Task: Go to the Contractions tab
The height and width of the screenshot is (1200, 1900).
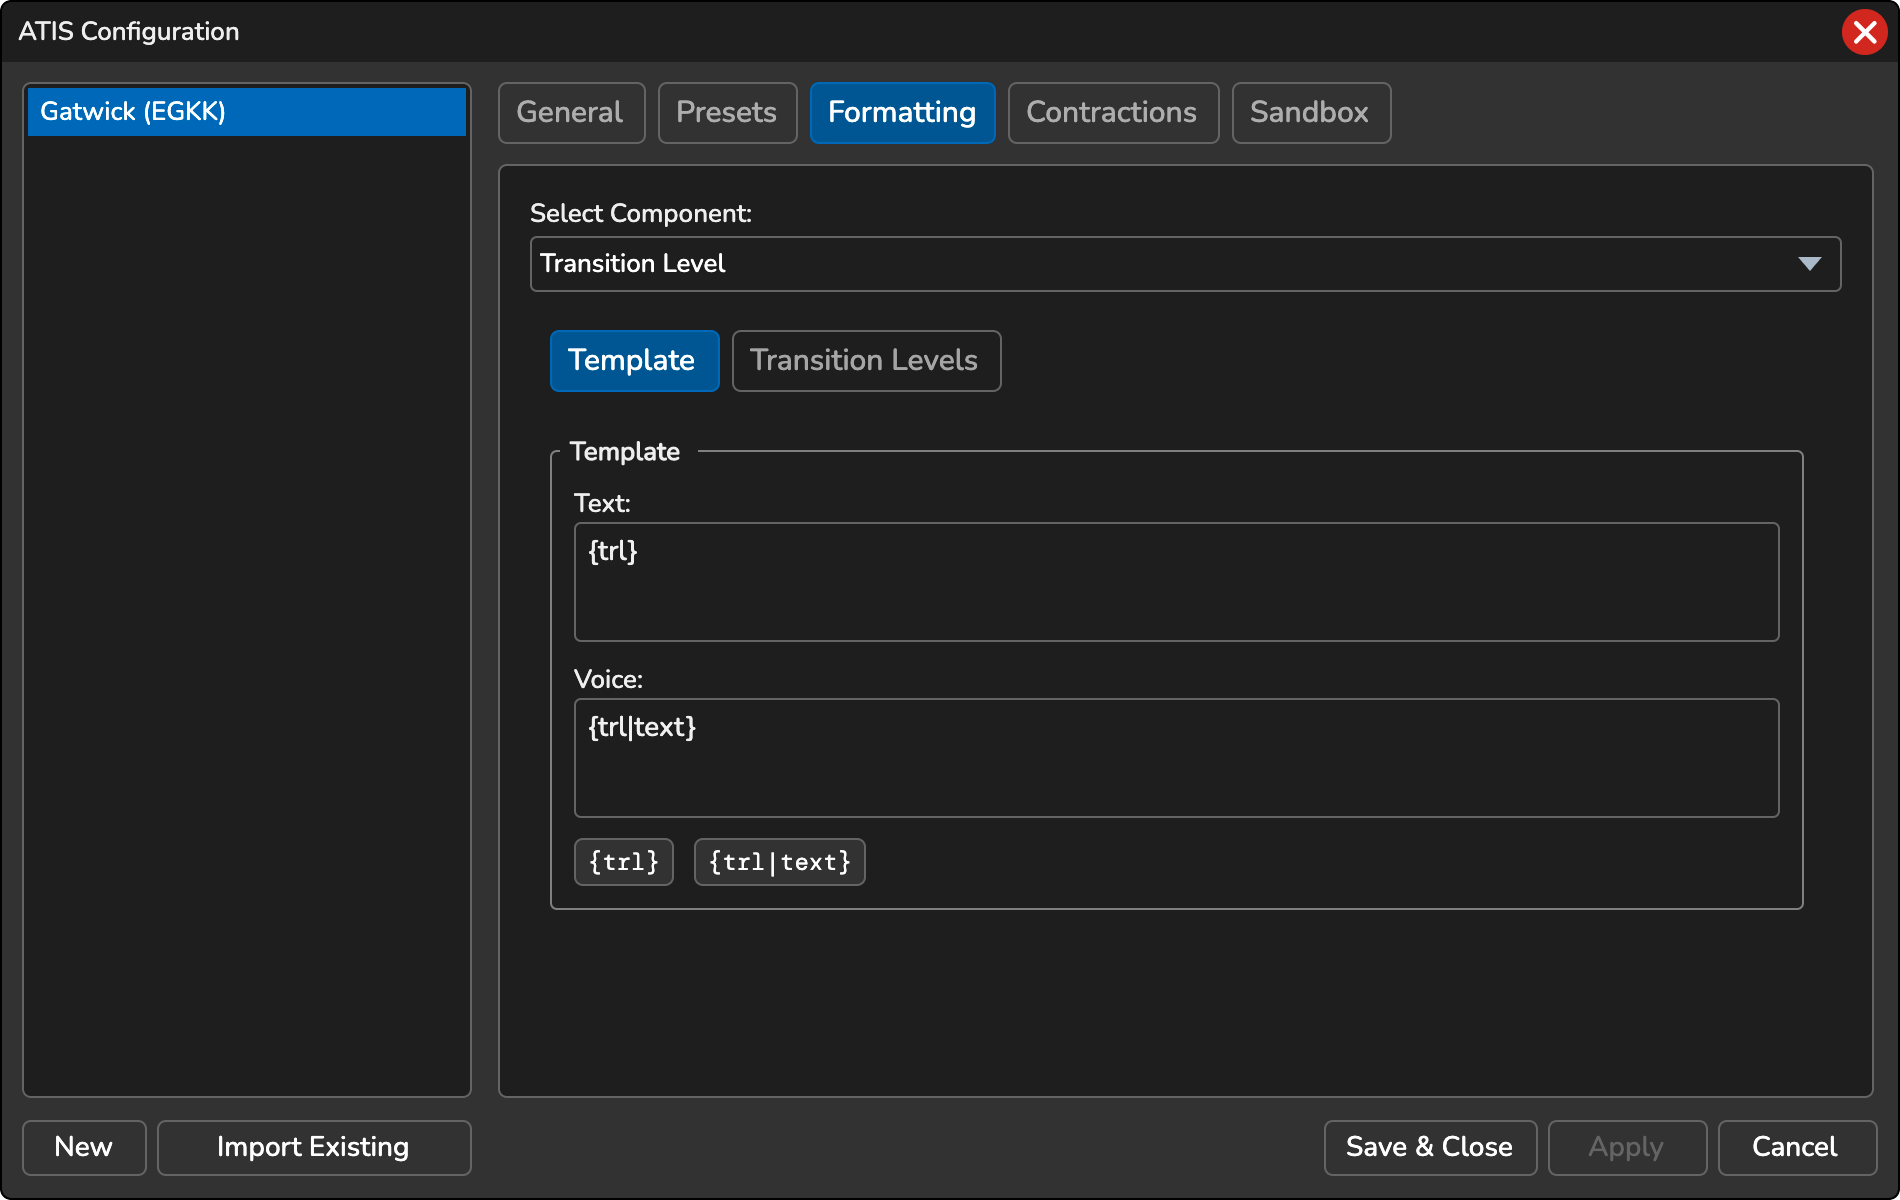Action: click(1112, 113)
